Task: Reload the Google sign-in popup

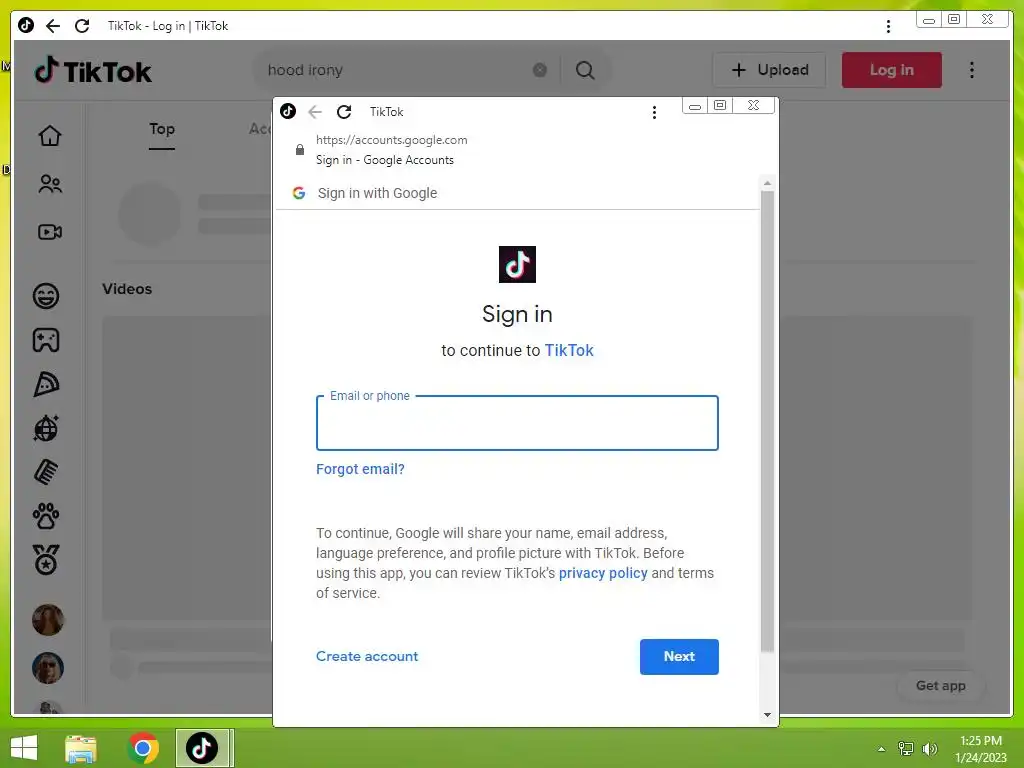Action: 344,112
